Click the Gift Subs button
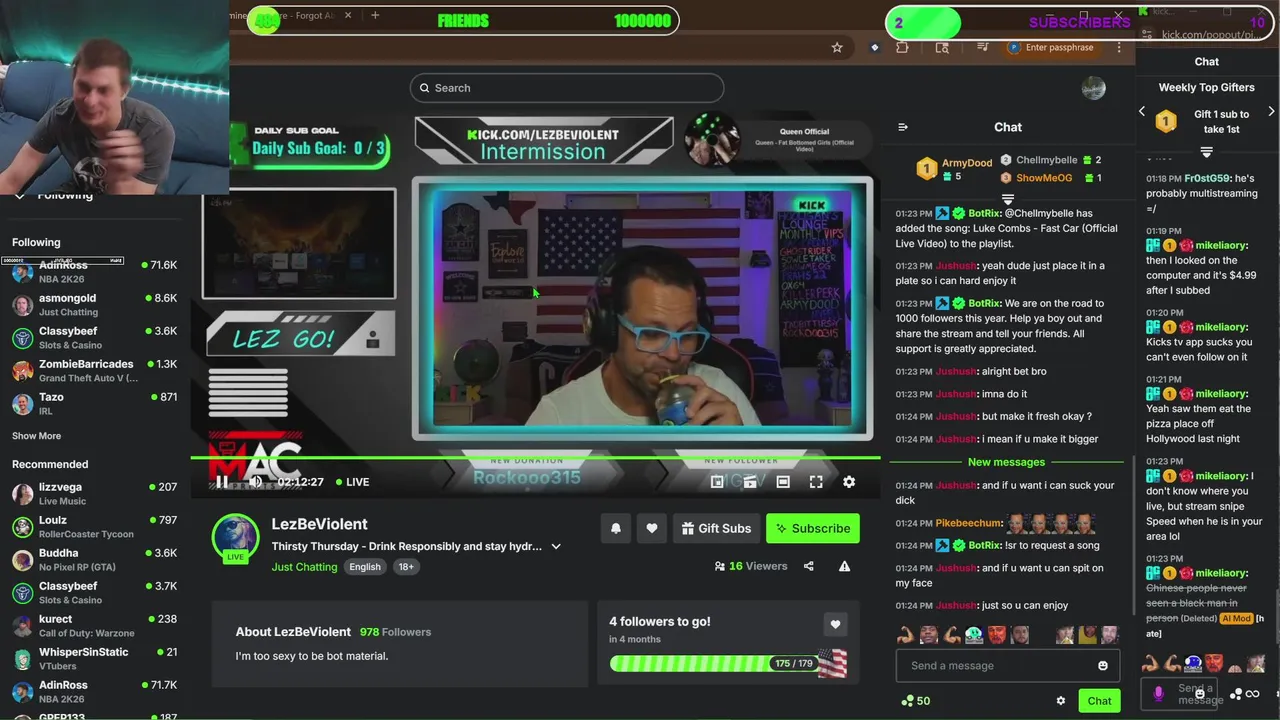The width and height of the screenshot is (1280, 720). pyautogui.click(x=716, y=528)
